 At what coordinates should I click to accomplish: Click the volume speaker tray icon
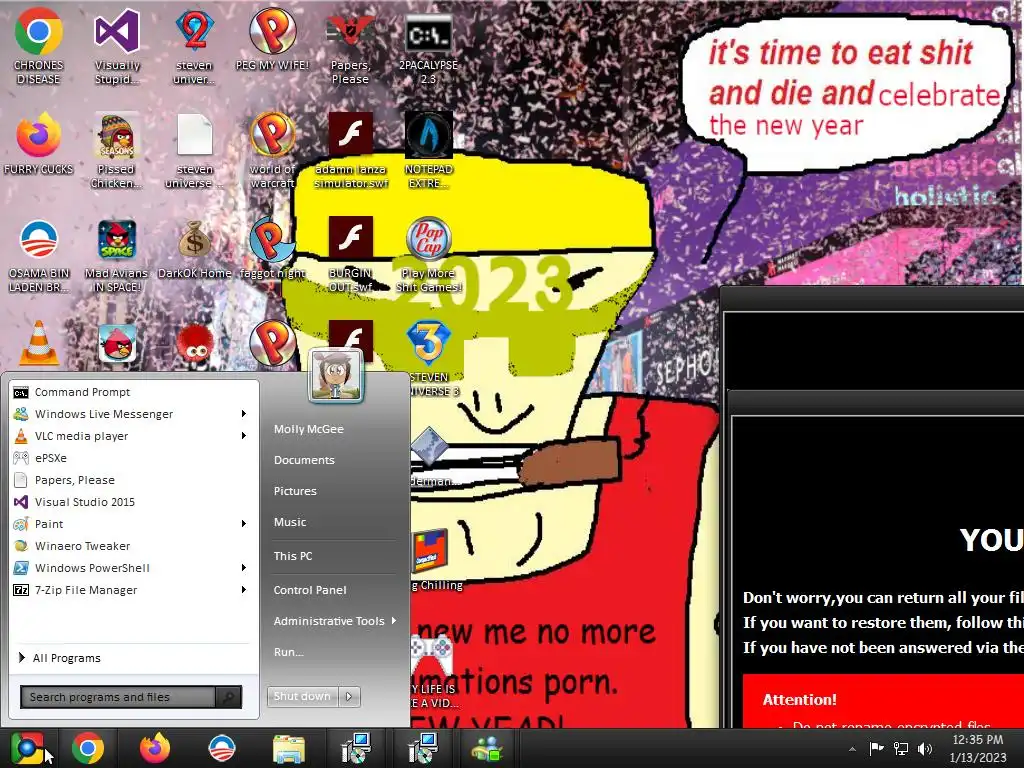pyautogui.click(x=925, y=748)
